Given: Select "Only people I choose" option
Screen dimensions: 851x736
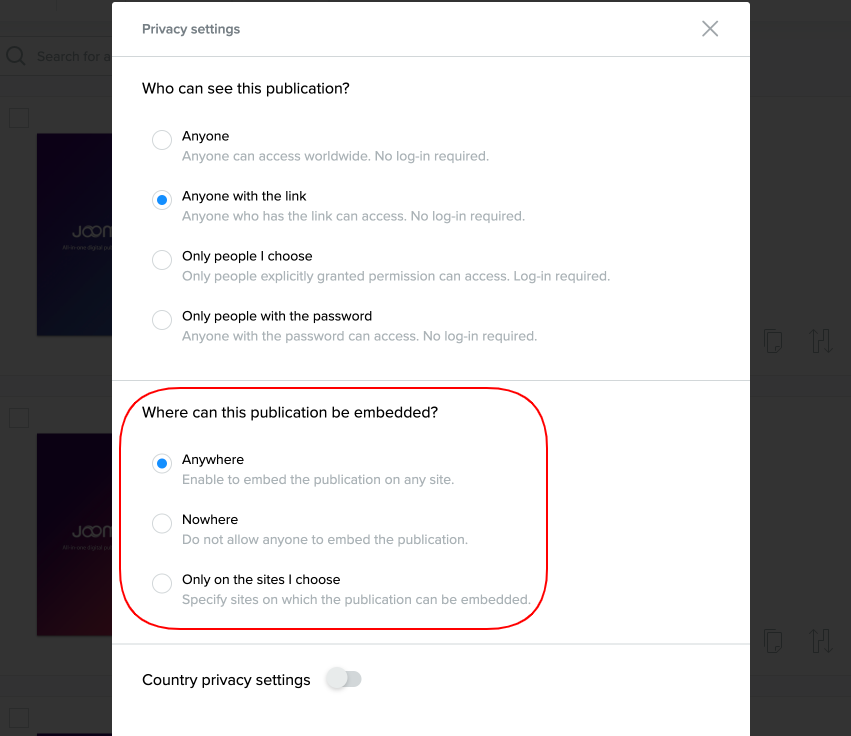Looking at the screenshot, I should pyautogui.click(x=162, y=260).
